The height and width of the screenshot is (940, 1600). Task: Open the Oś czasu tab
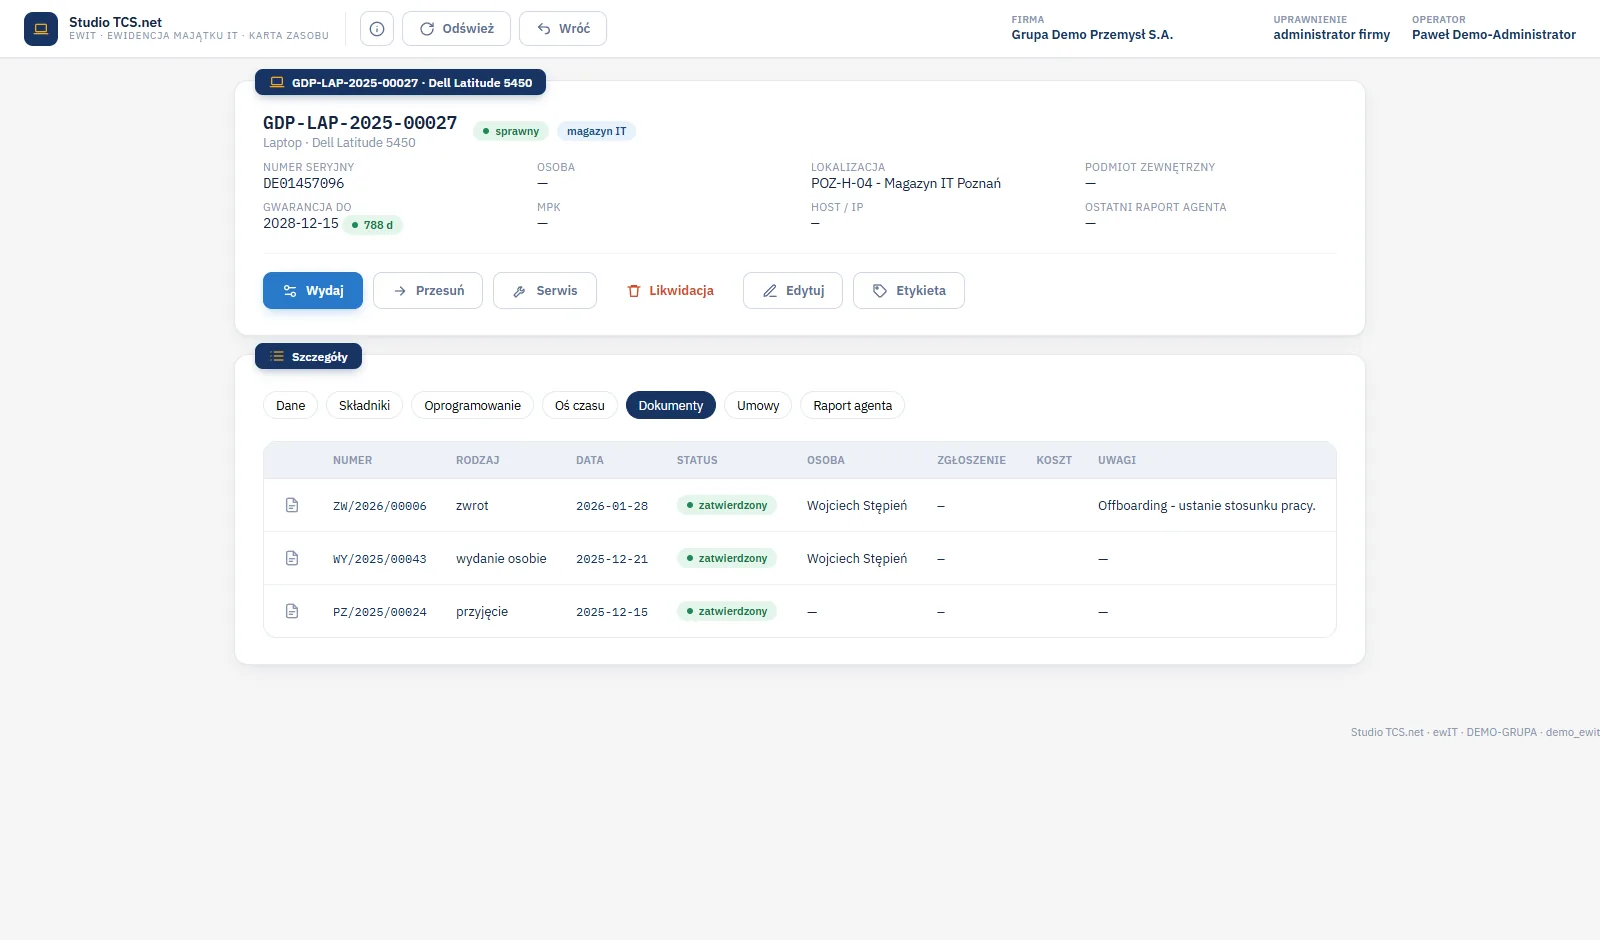[580, 406]
